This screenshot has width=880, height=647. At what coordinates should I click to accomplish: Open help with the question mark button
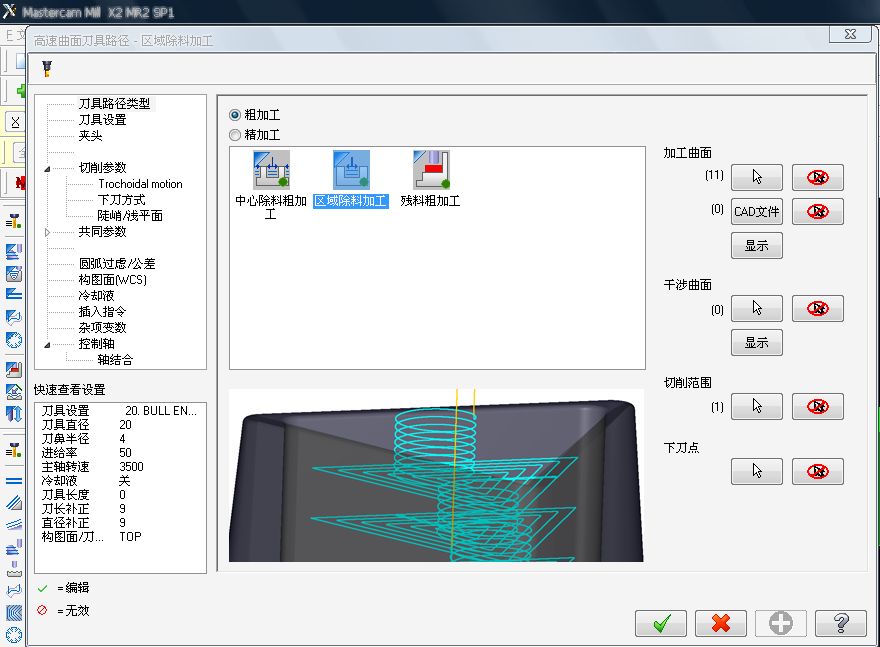point(841,623)
